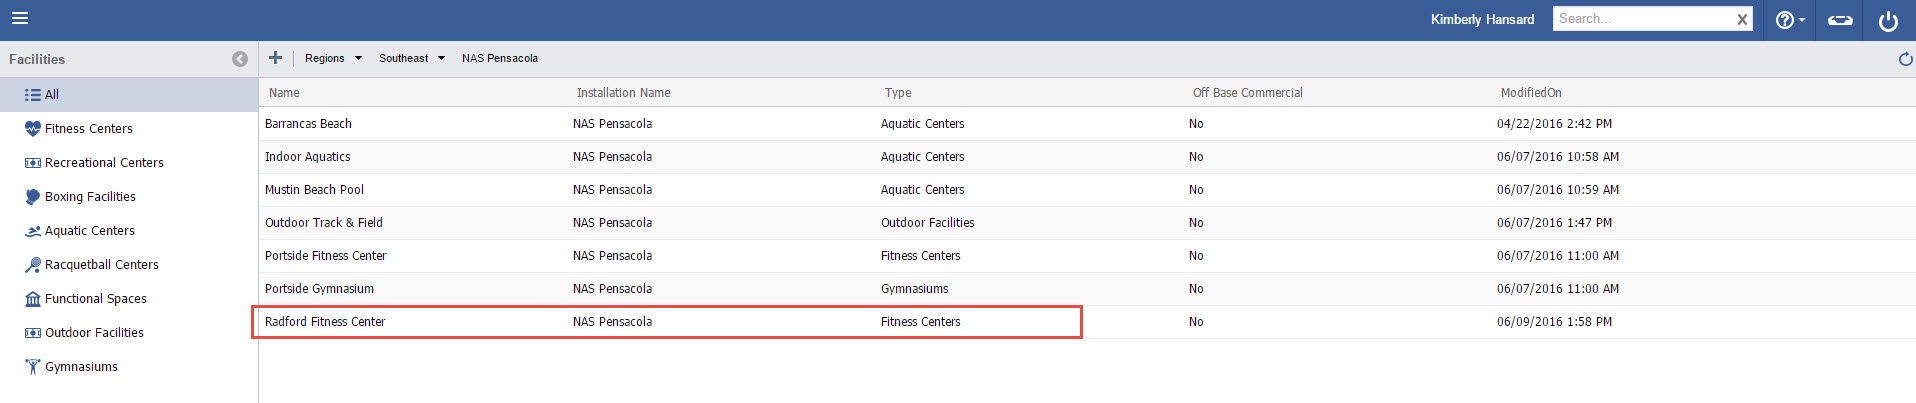Select Aquatic Centers category

click(89, 231)
